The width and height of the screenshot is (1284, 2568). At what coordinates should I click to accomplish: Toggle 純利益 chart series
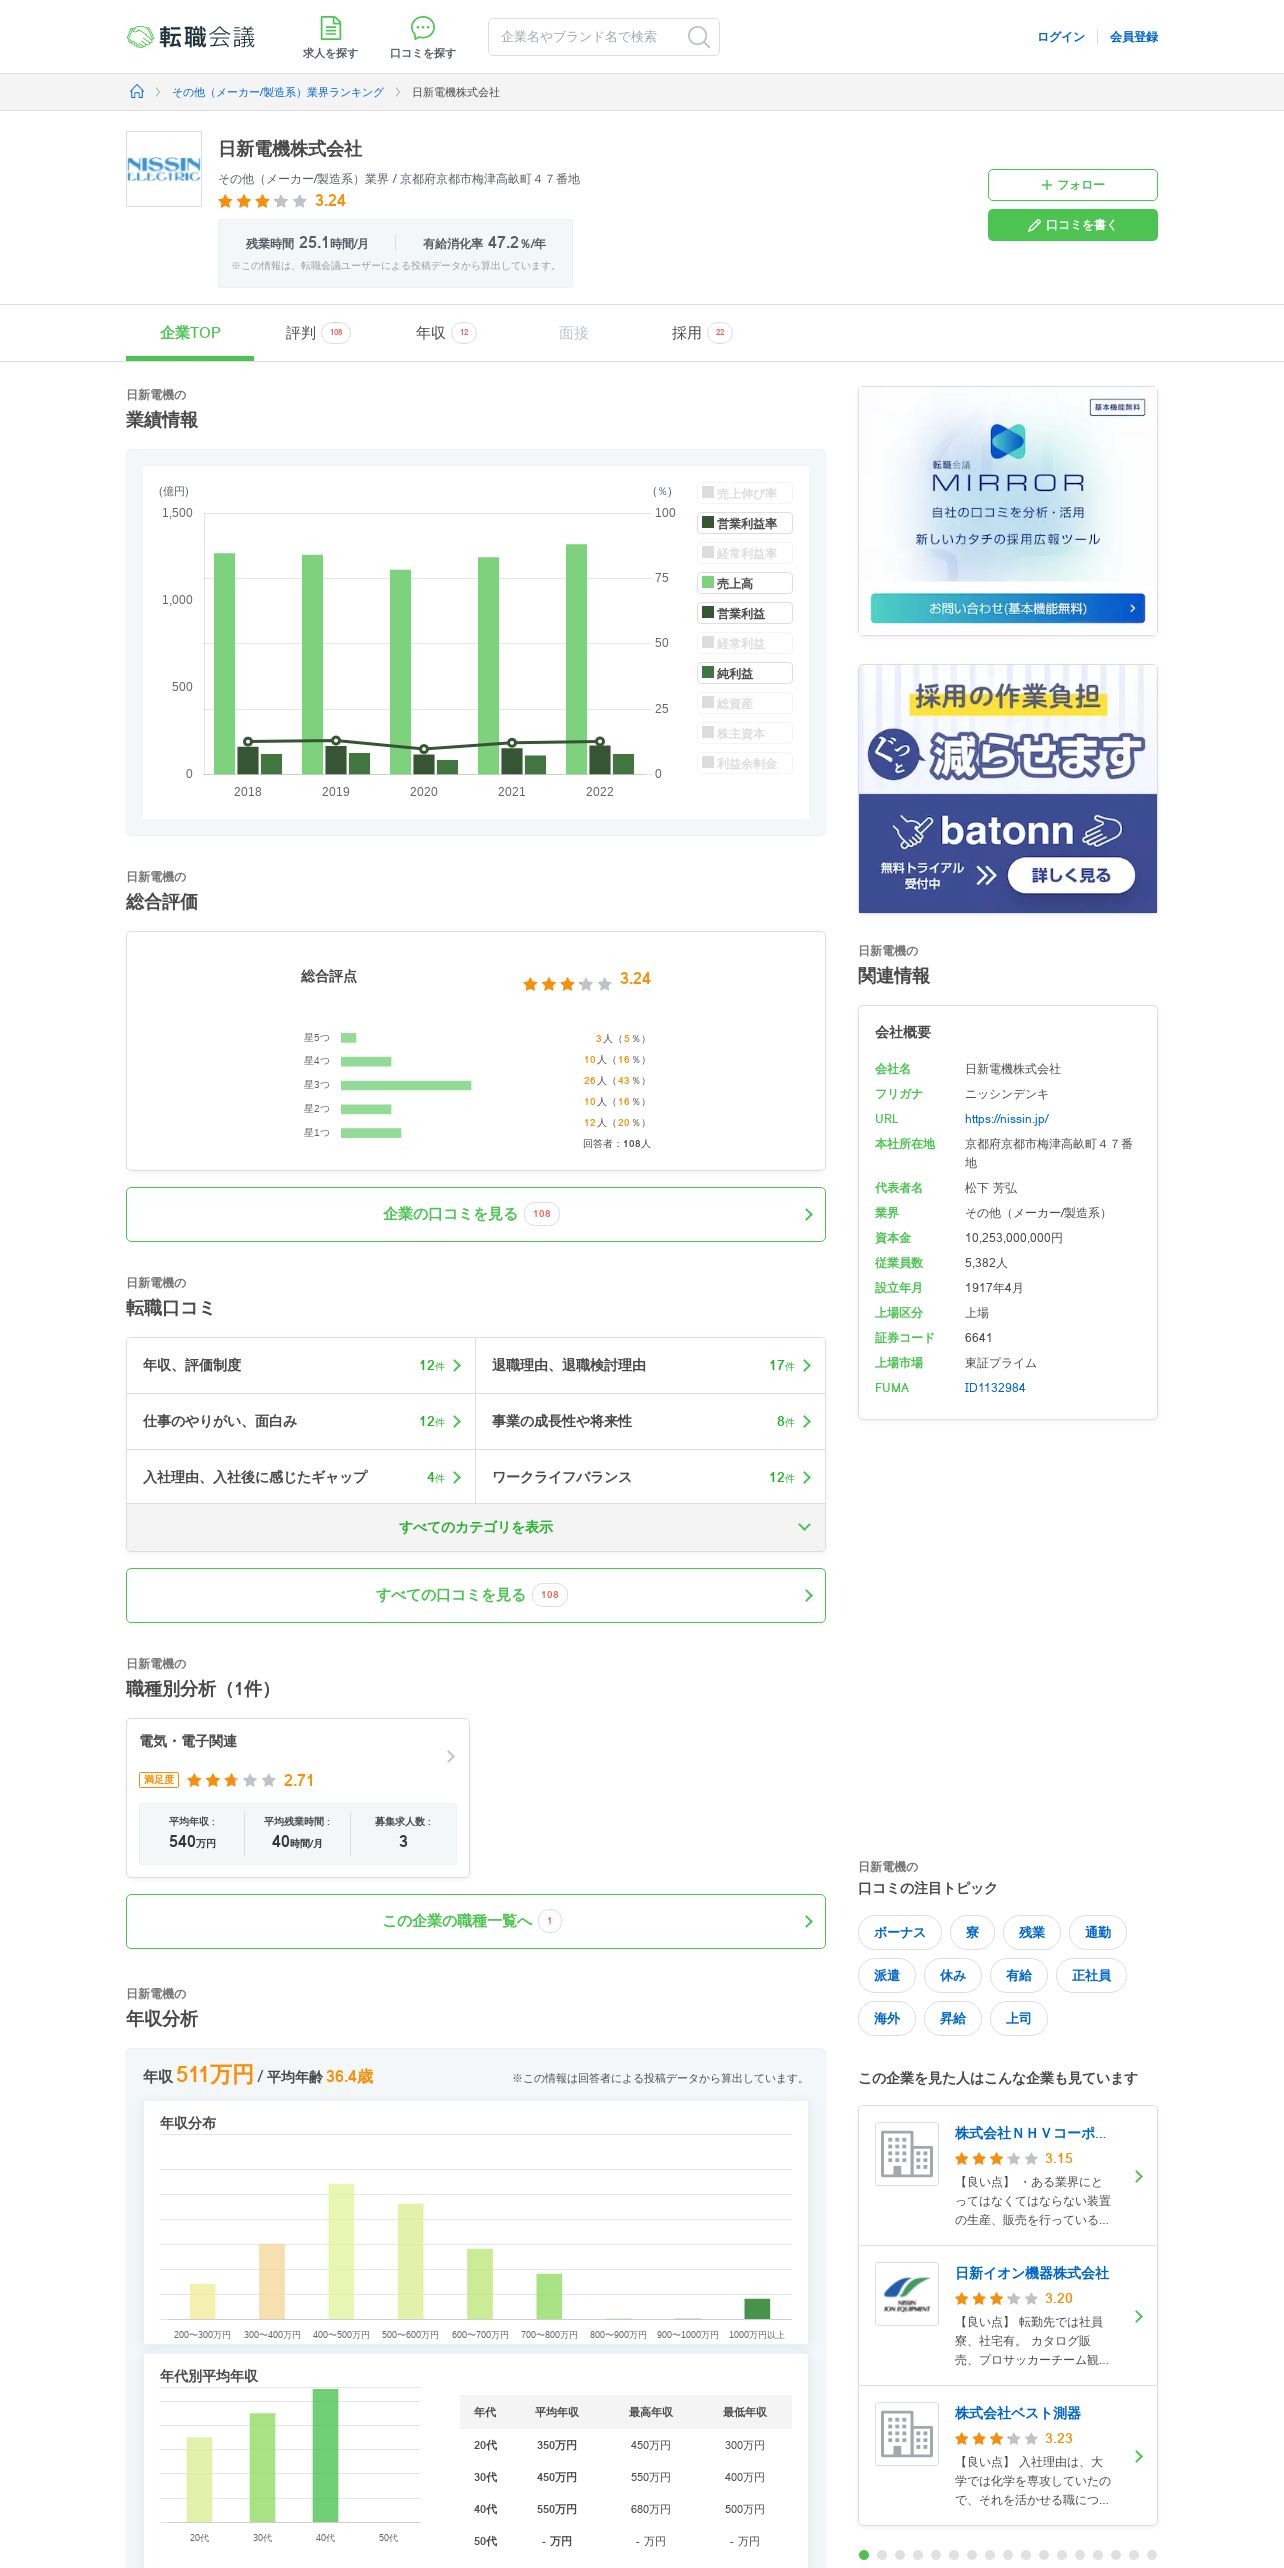click(x=745, y=673)
